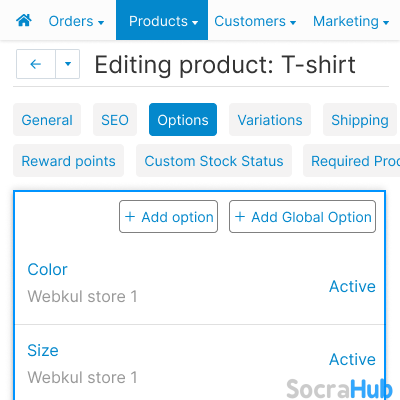Screen dimensions: 400x400
Task: Click the back arrow icon
Action: pyautogui.click(x=36, y=64)
